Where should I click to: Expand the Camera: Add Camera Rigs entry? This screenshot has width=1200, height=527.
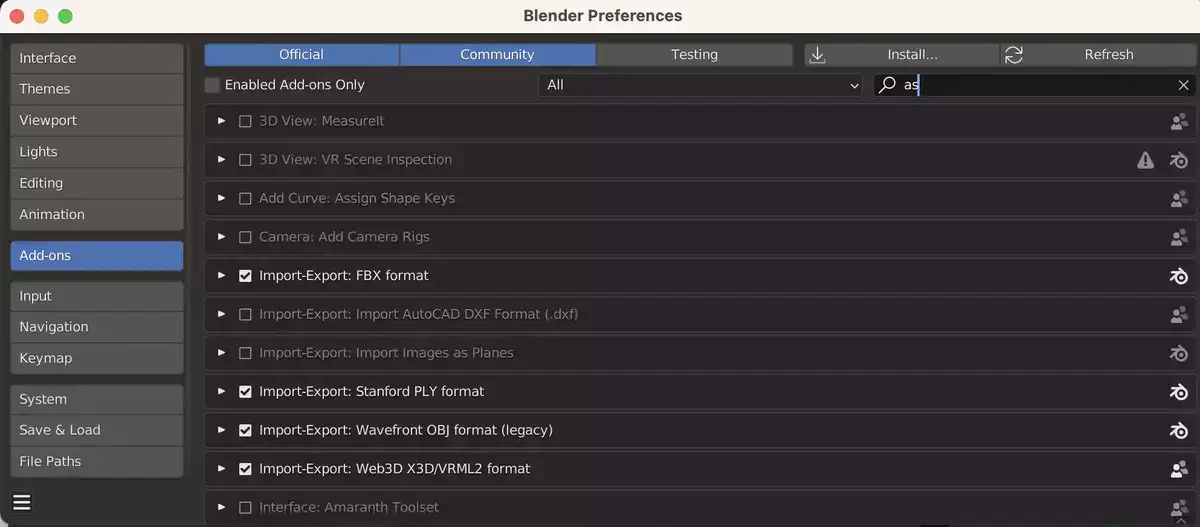[x=222, y=237]
